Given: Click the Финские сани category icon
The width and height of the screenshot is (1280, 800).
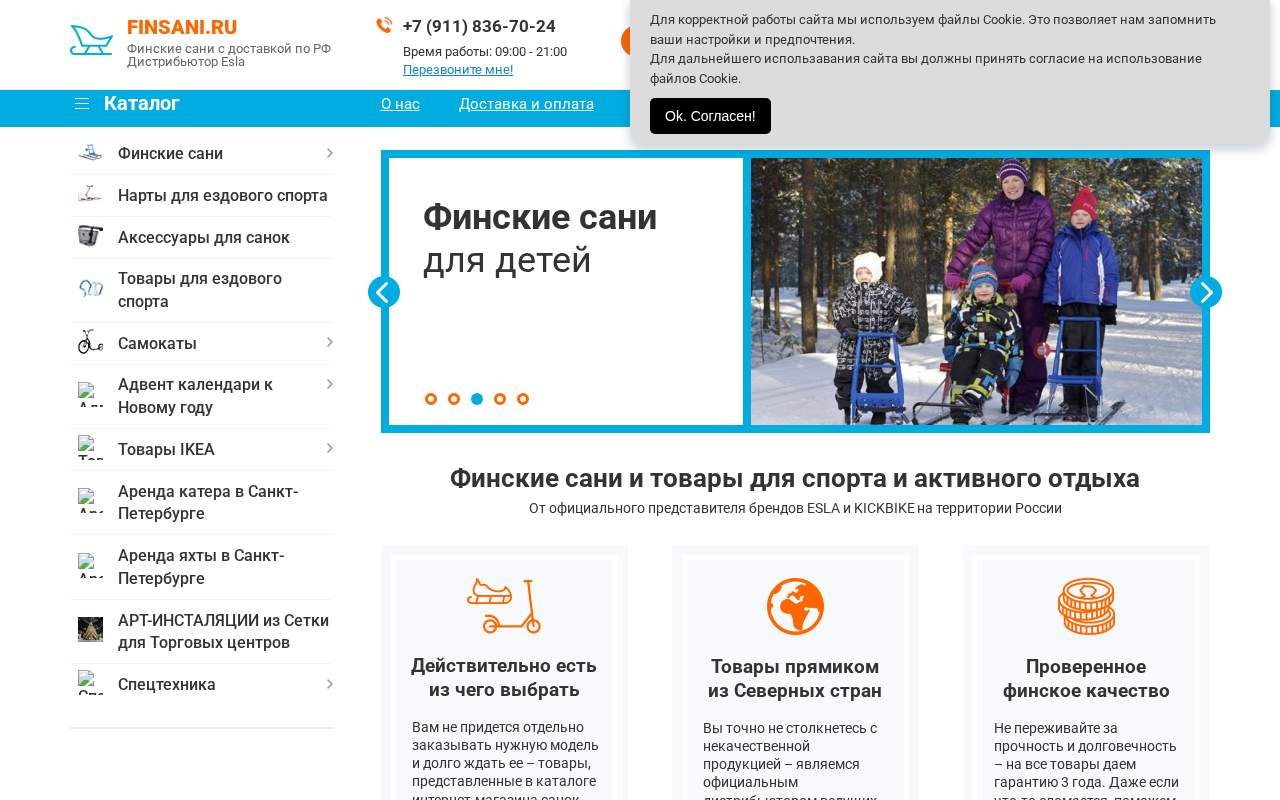Looking at the screenshot, I should tap(90, 153).
